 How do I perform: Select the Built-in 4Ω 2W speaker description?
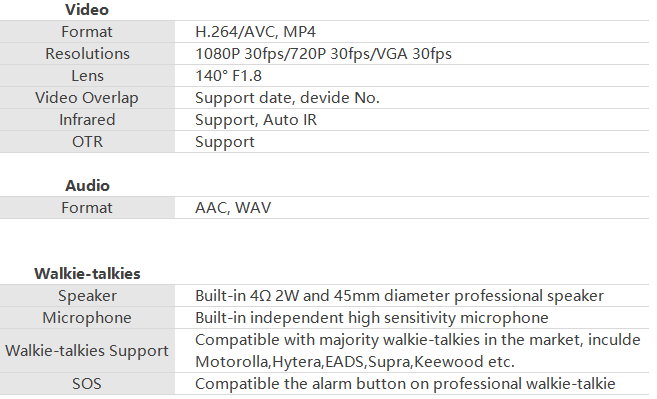coord(399,296)
